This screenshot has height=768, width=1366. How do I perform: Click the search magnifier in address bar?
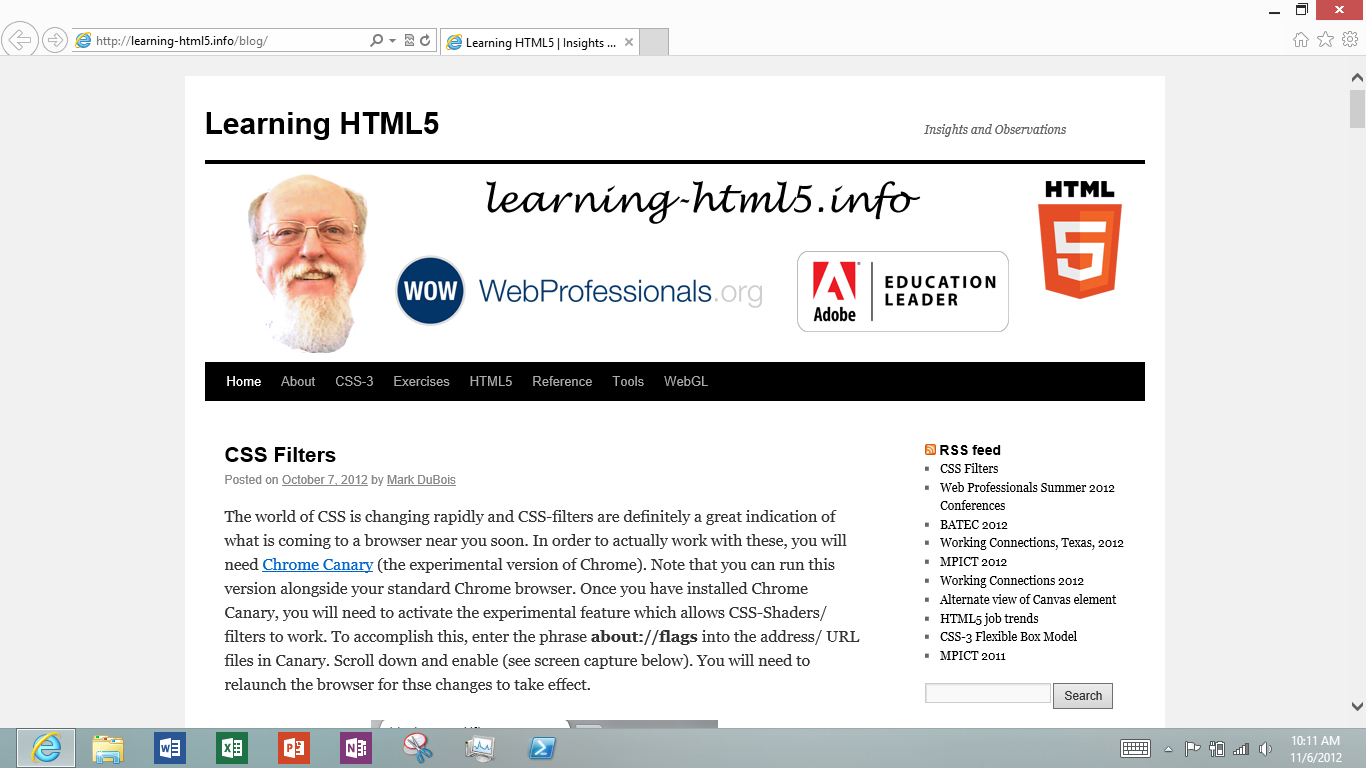[376, 41]
